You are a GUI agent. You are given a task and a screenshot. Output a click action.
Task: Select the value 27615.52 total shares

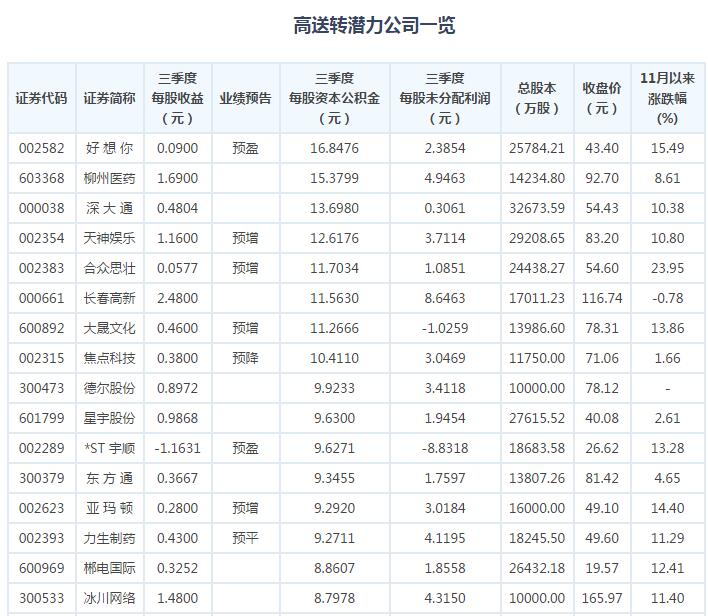537,418
